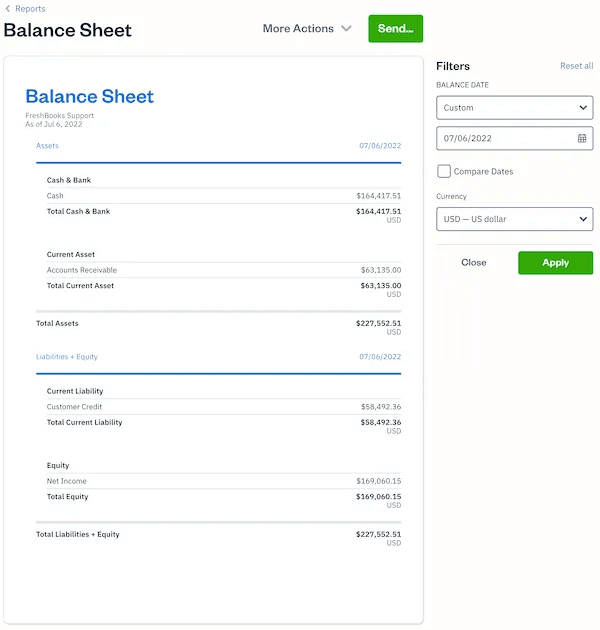Select the Assets section heading
Image resolution: width=600 pixels, height=630 pixels.
click(47, 146)
